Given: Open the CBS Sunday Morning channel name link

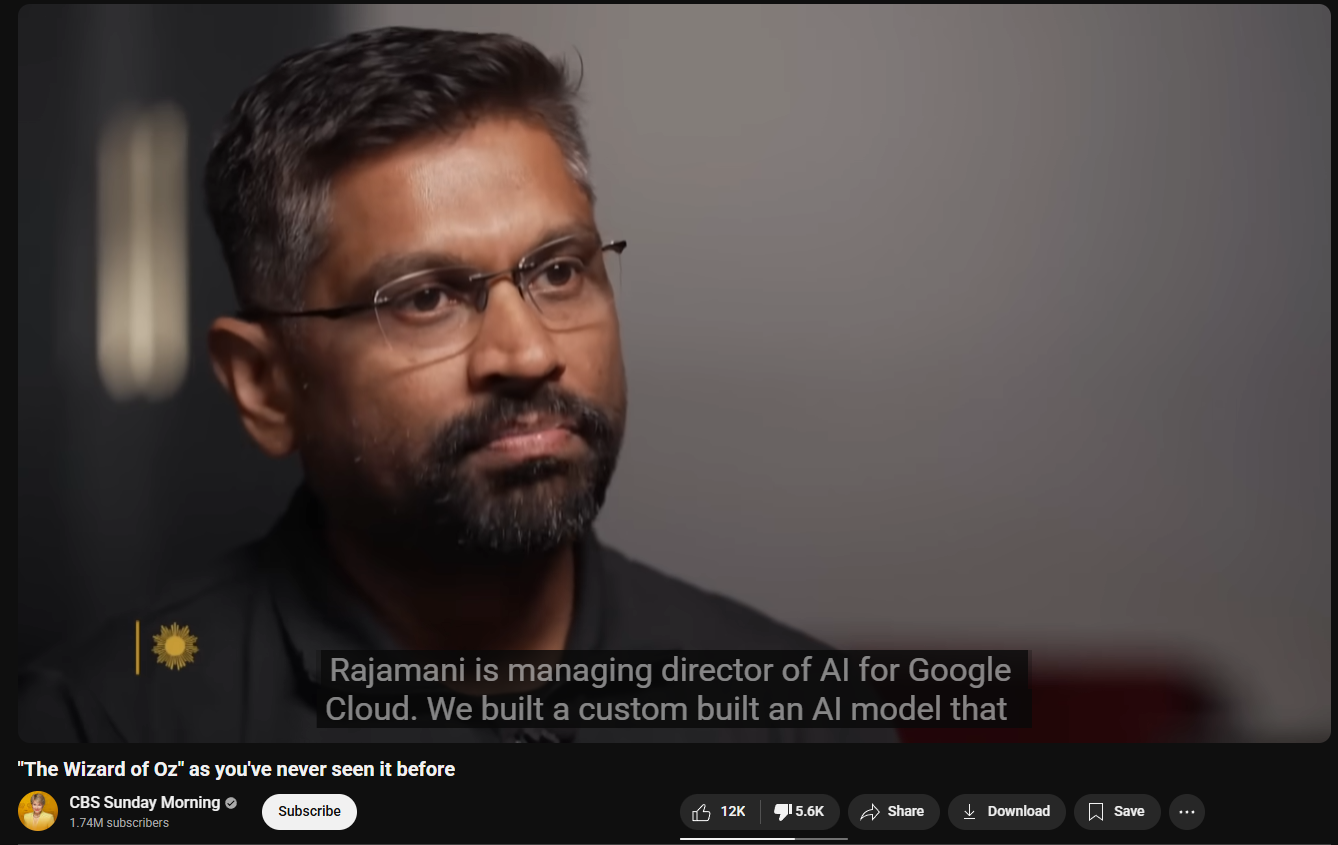Looking at the screenshot, I should point(145,802).
